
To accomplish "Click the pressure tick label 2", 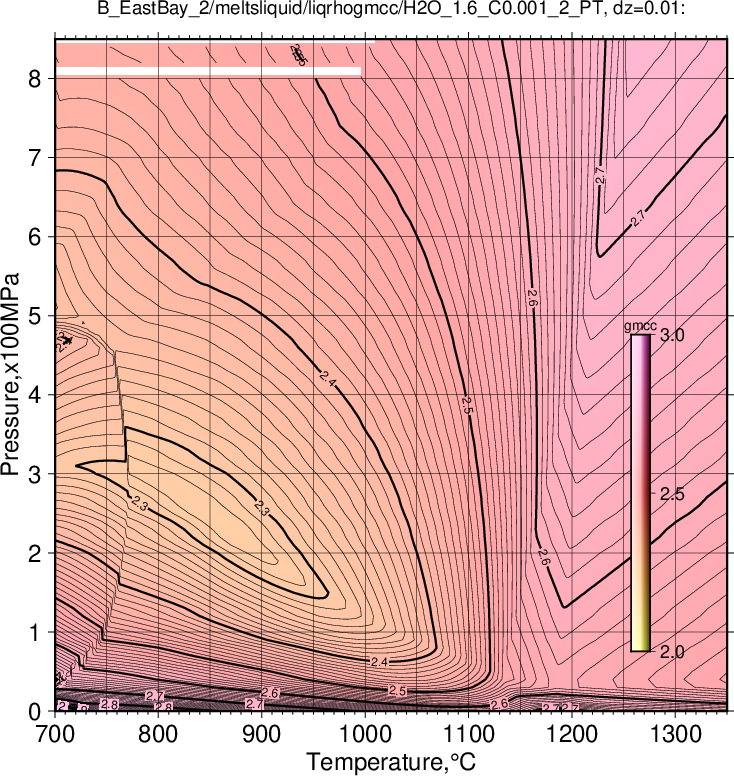I will click(35, 554).
